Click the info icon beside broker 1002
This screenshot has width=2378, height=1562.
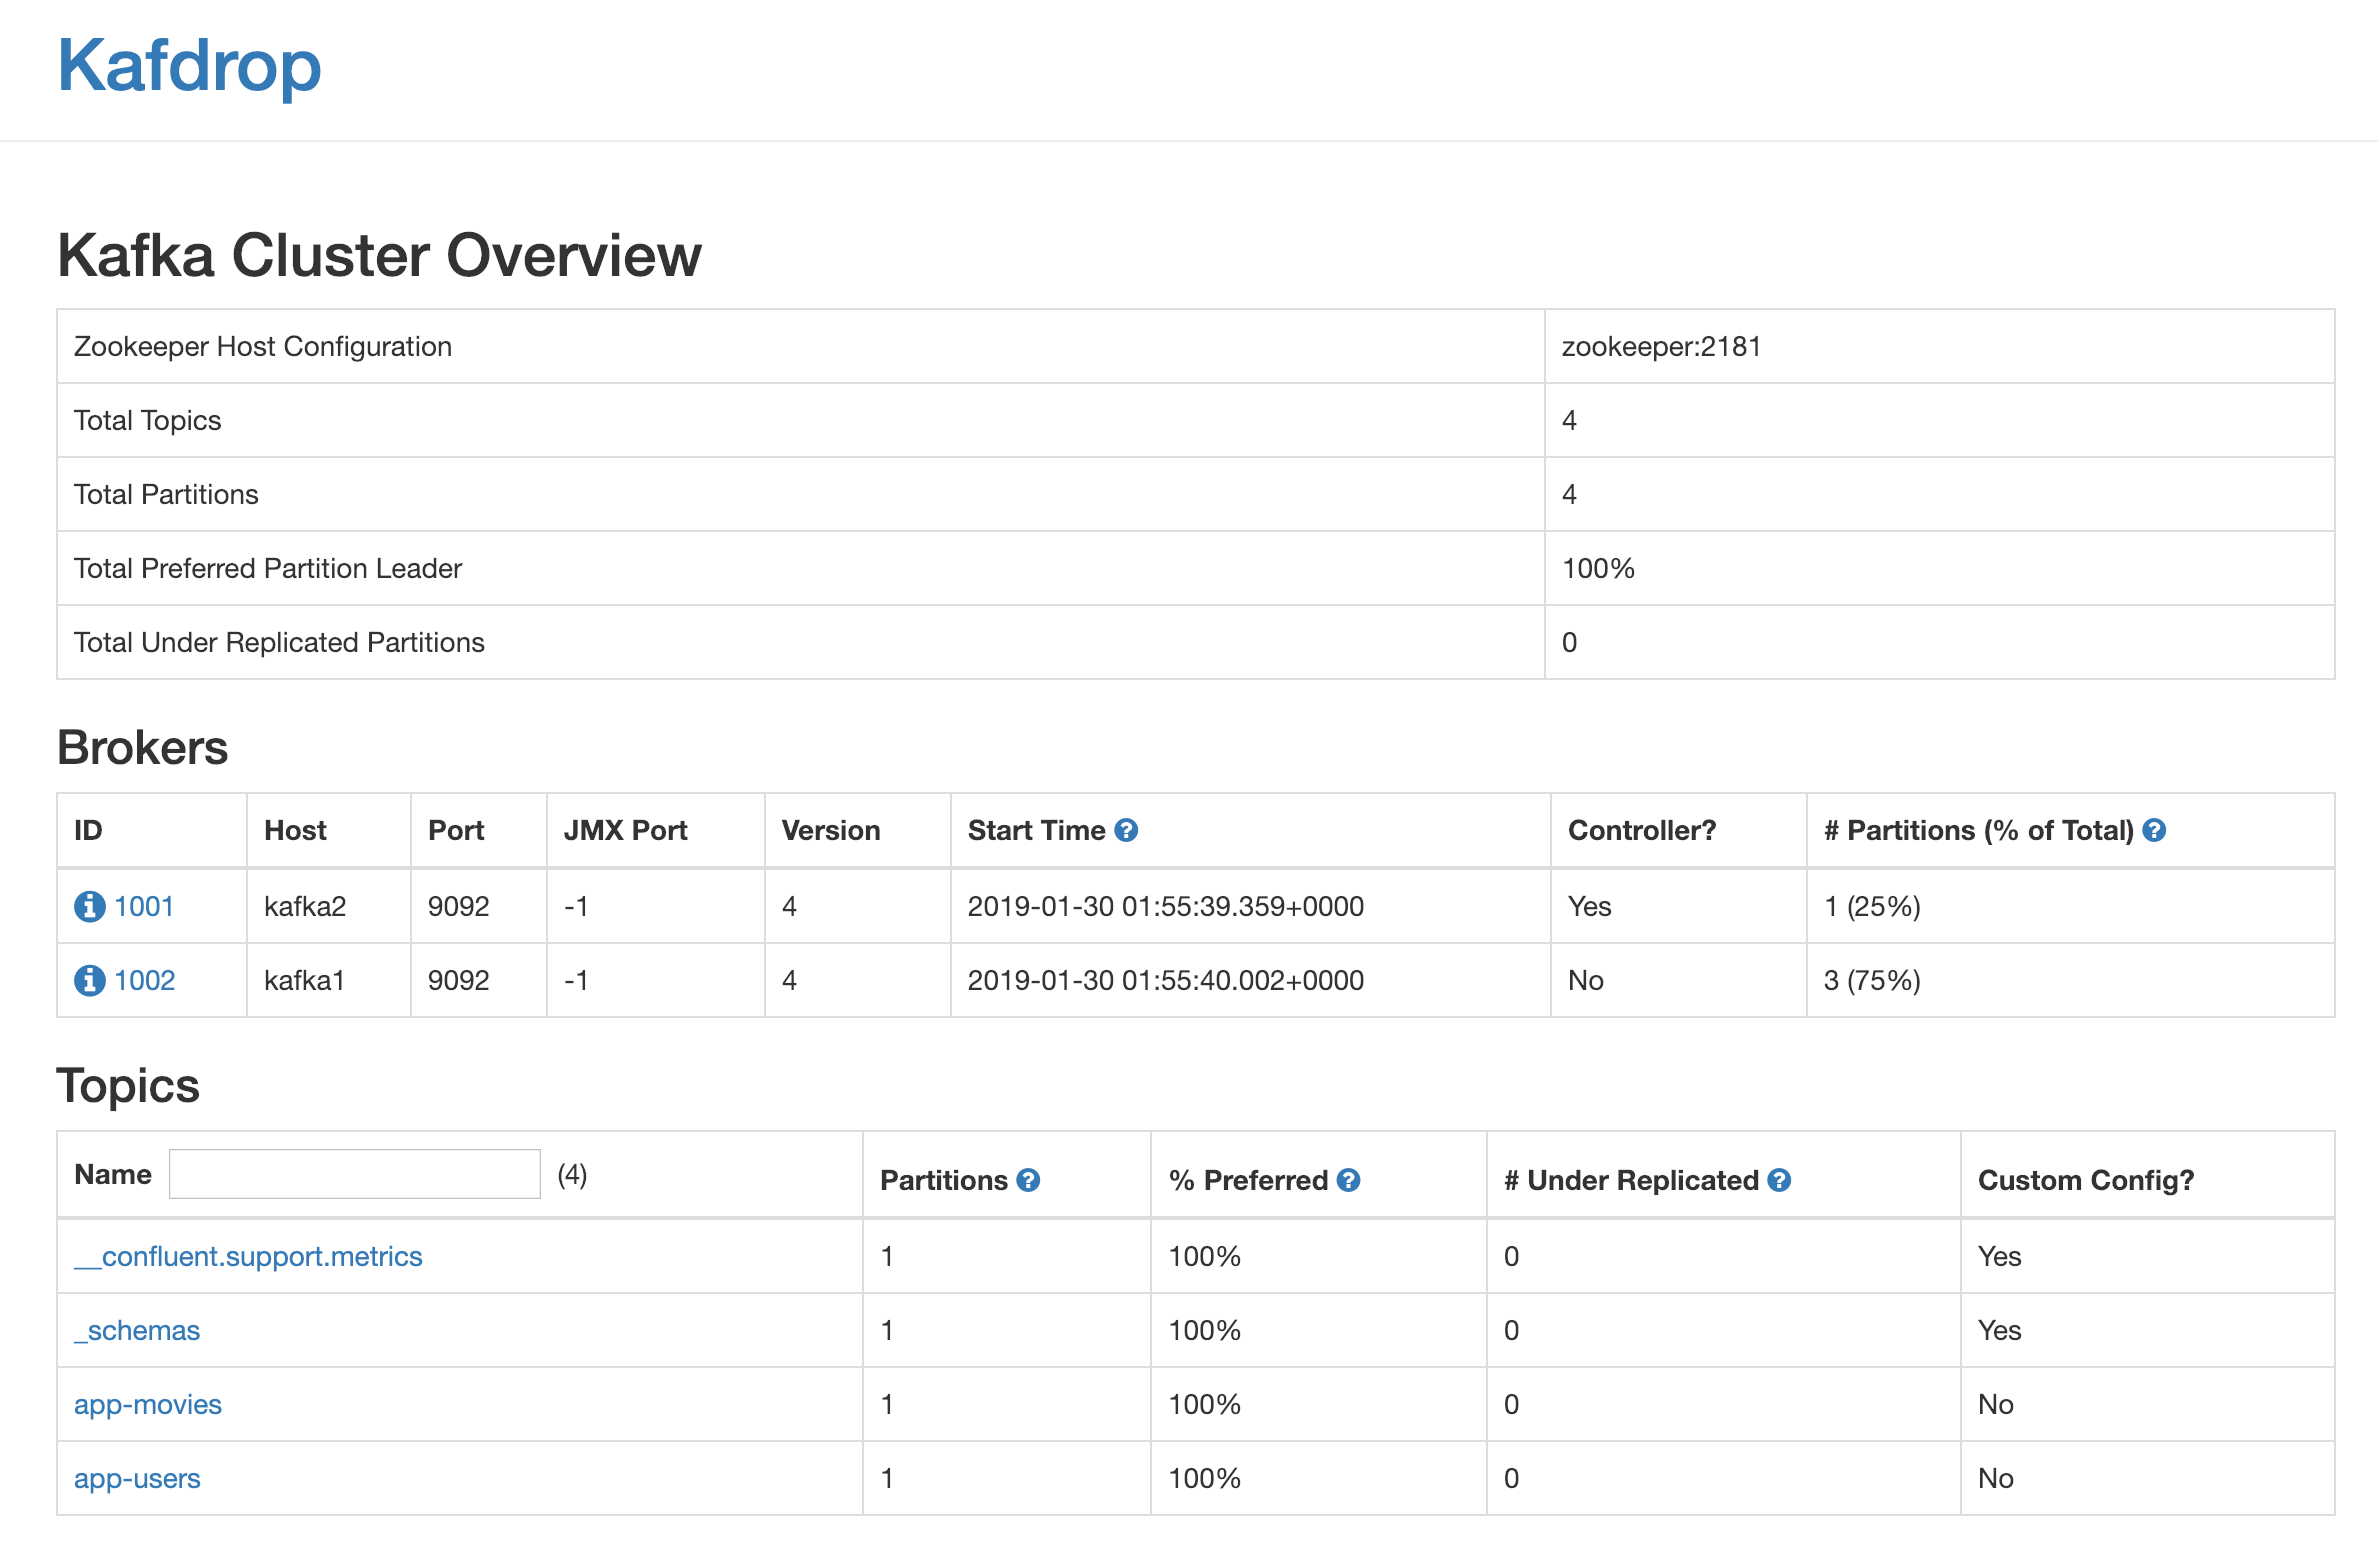point(90,980)
